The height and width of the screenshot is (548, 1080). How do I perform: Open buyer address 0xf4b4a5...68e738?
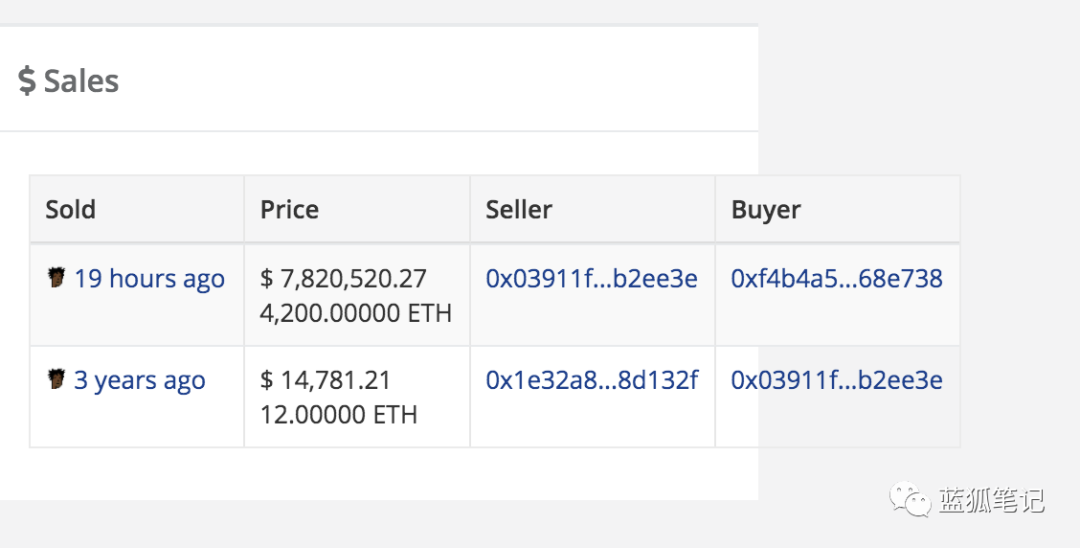837,278
